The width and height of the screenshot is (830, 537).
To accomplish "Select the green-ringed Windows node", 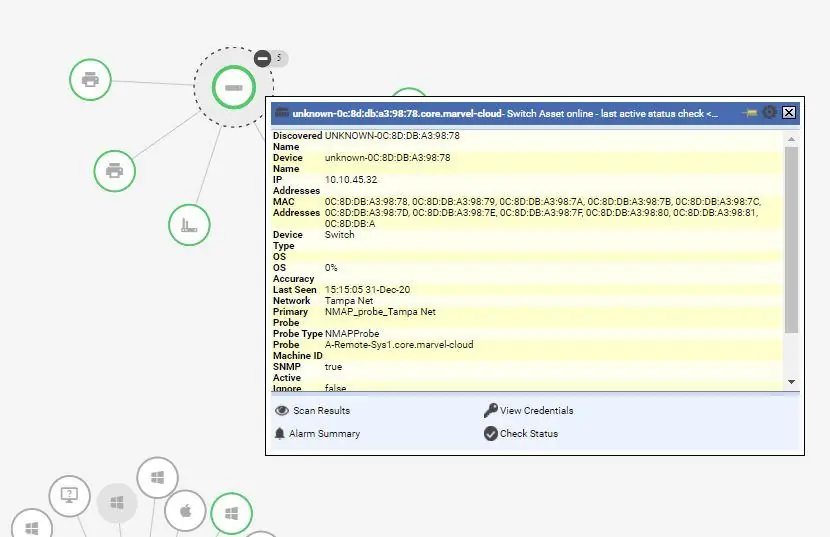I will [231, 513].
